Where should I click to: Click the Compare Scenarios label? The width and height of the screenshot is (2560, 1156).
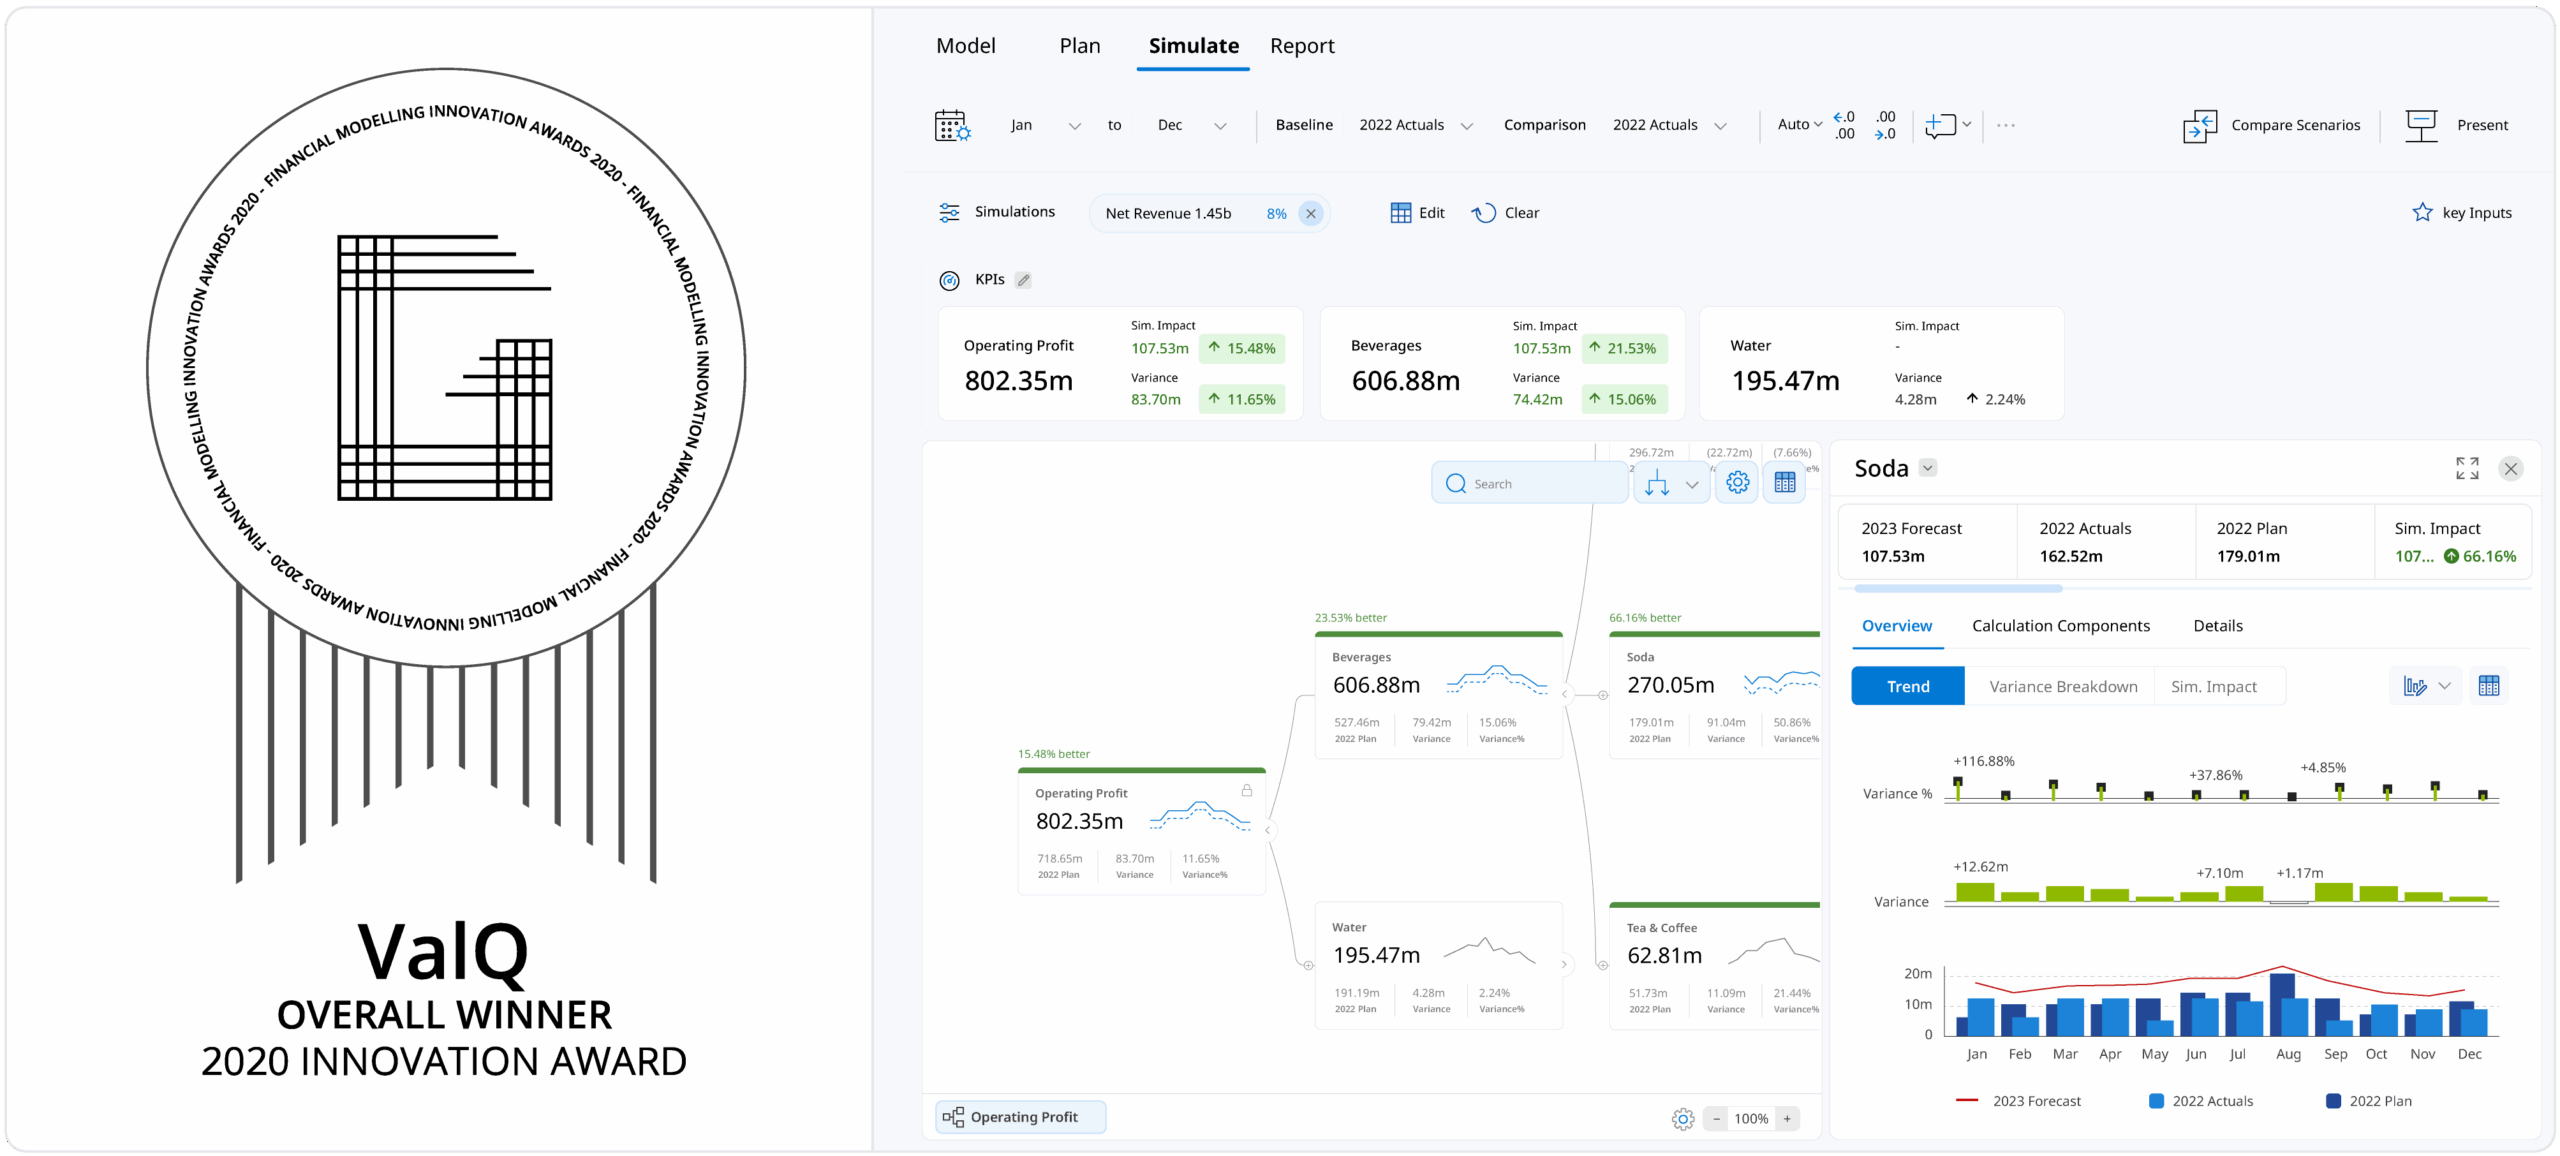click(2295, 125)
